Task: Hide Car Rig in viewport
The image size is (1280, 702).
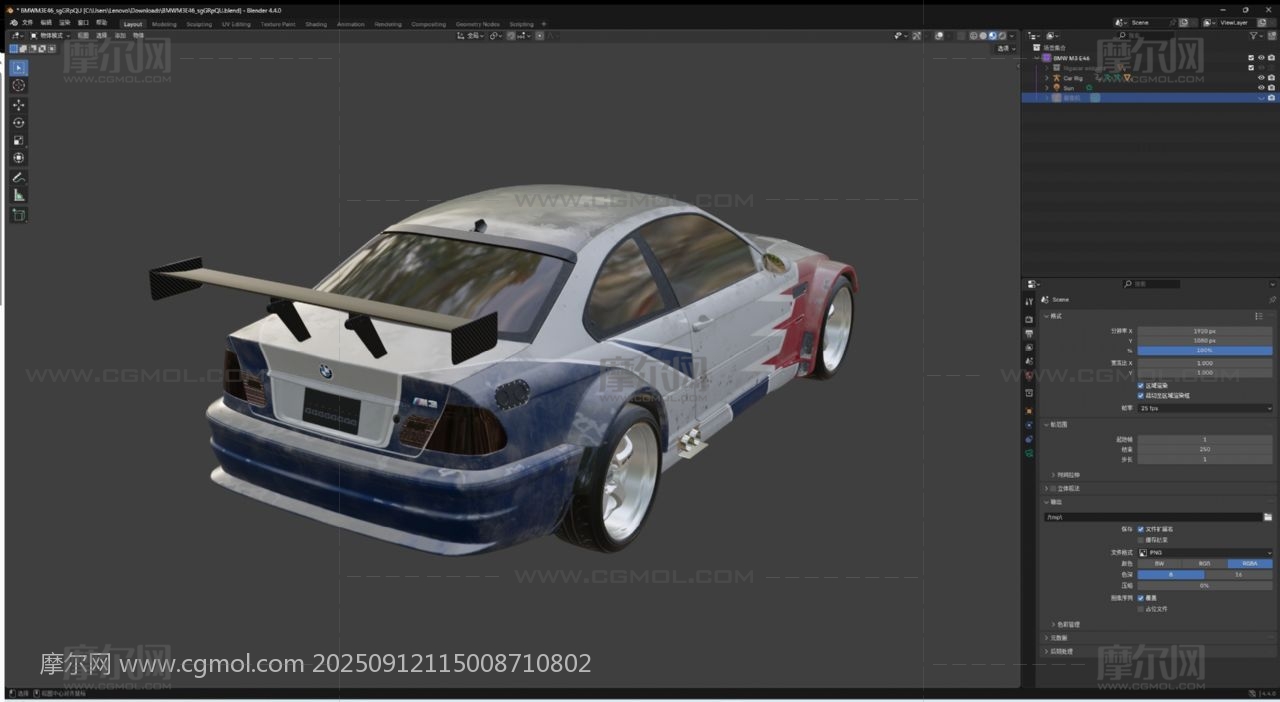Action: pyautogui.click(x=1261, y=78)
